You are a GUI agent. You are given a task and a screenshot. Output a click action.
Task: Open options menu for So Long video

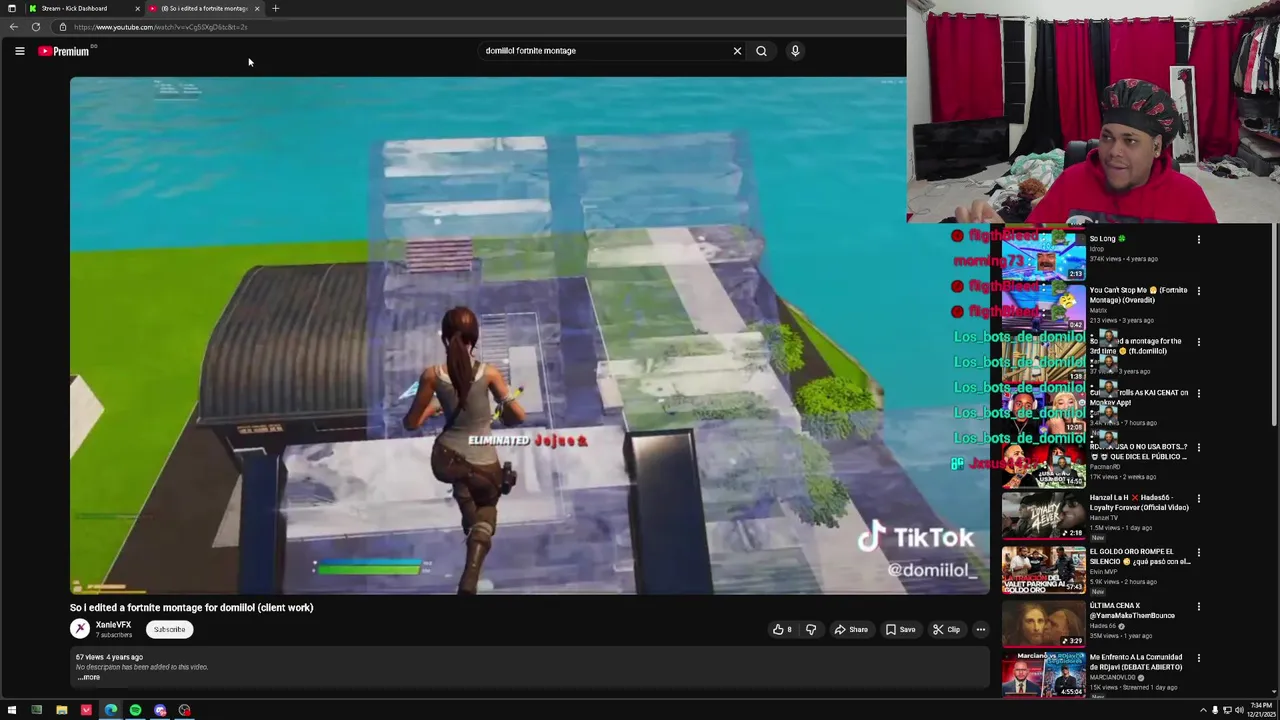1198,240
